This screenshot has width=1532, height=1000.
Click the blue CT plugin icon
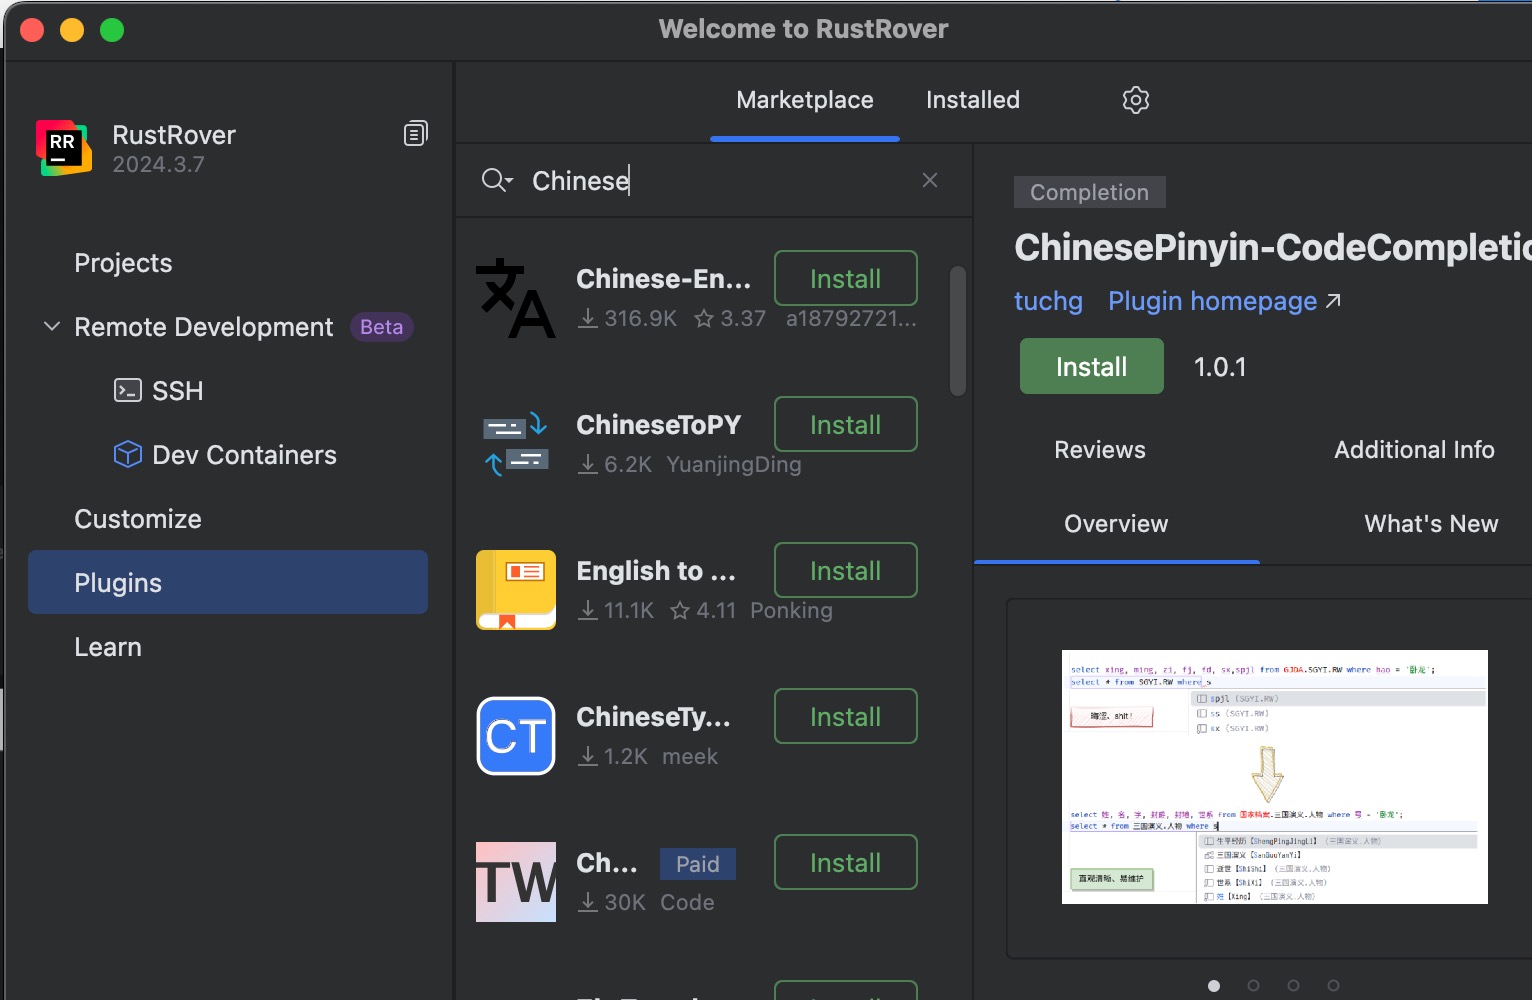click(x=515, y=736)
